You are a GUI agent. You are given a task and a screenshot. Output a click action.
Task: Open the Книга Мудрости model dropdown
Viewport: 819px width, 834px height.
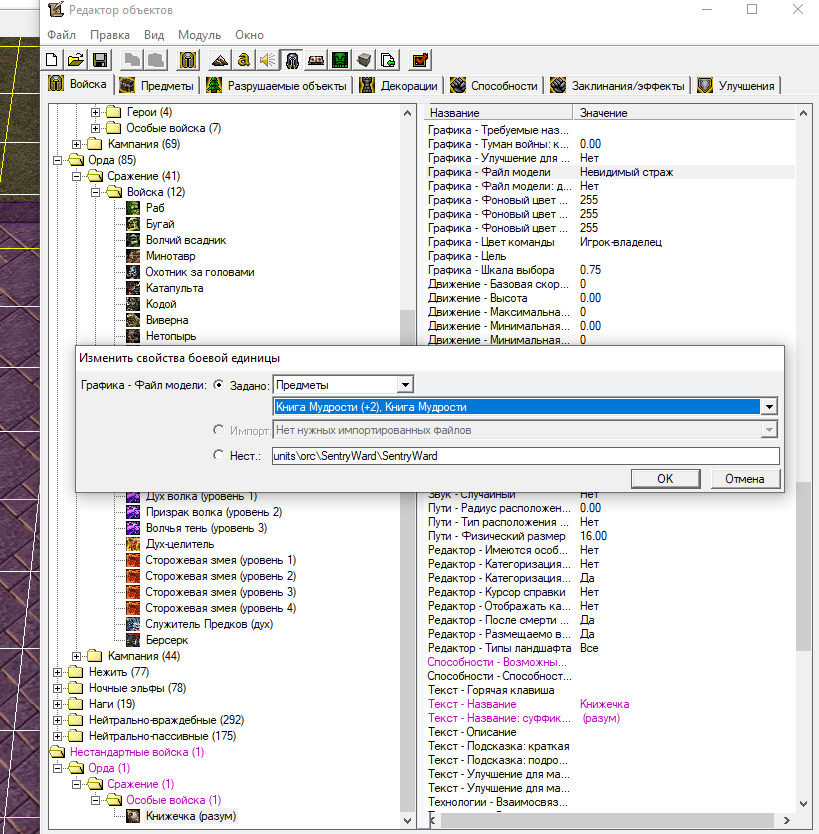[x=769, y=407]
